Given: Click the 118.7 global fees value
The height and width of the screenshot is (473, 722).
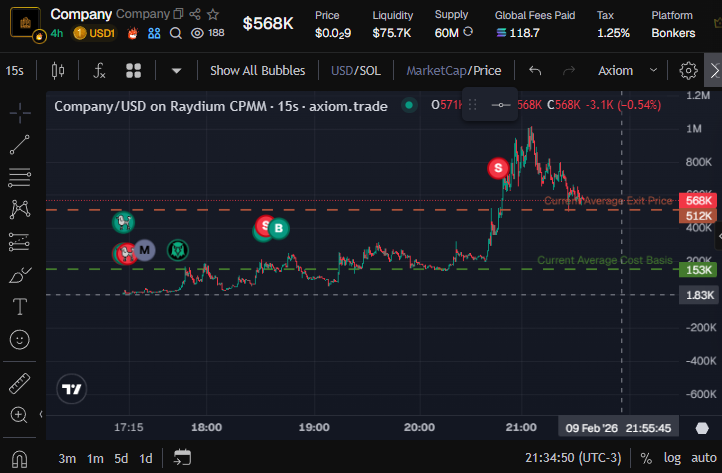Looking at the screenshot, I should coord(524,33).
